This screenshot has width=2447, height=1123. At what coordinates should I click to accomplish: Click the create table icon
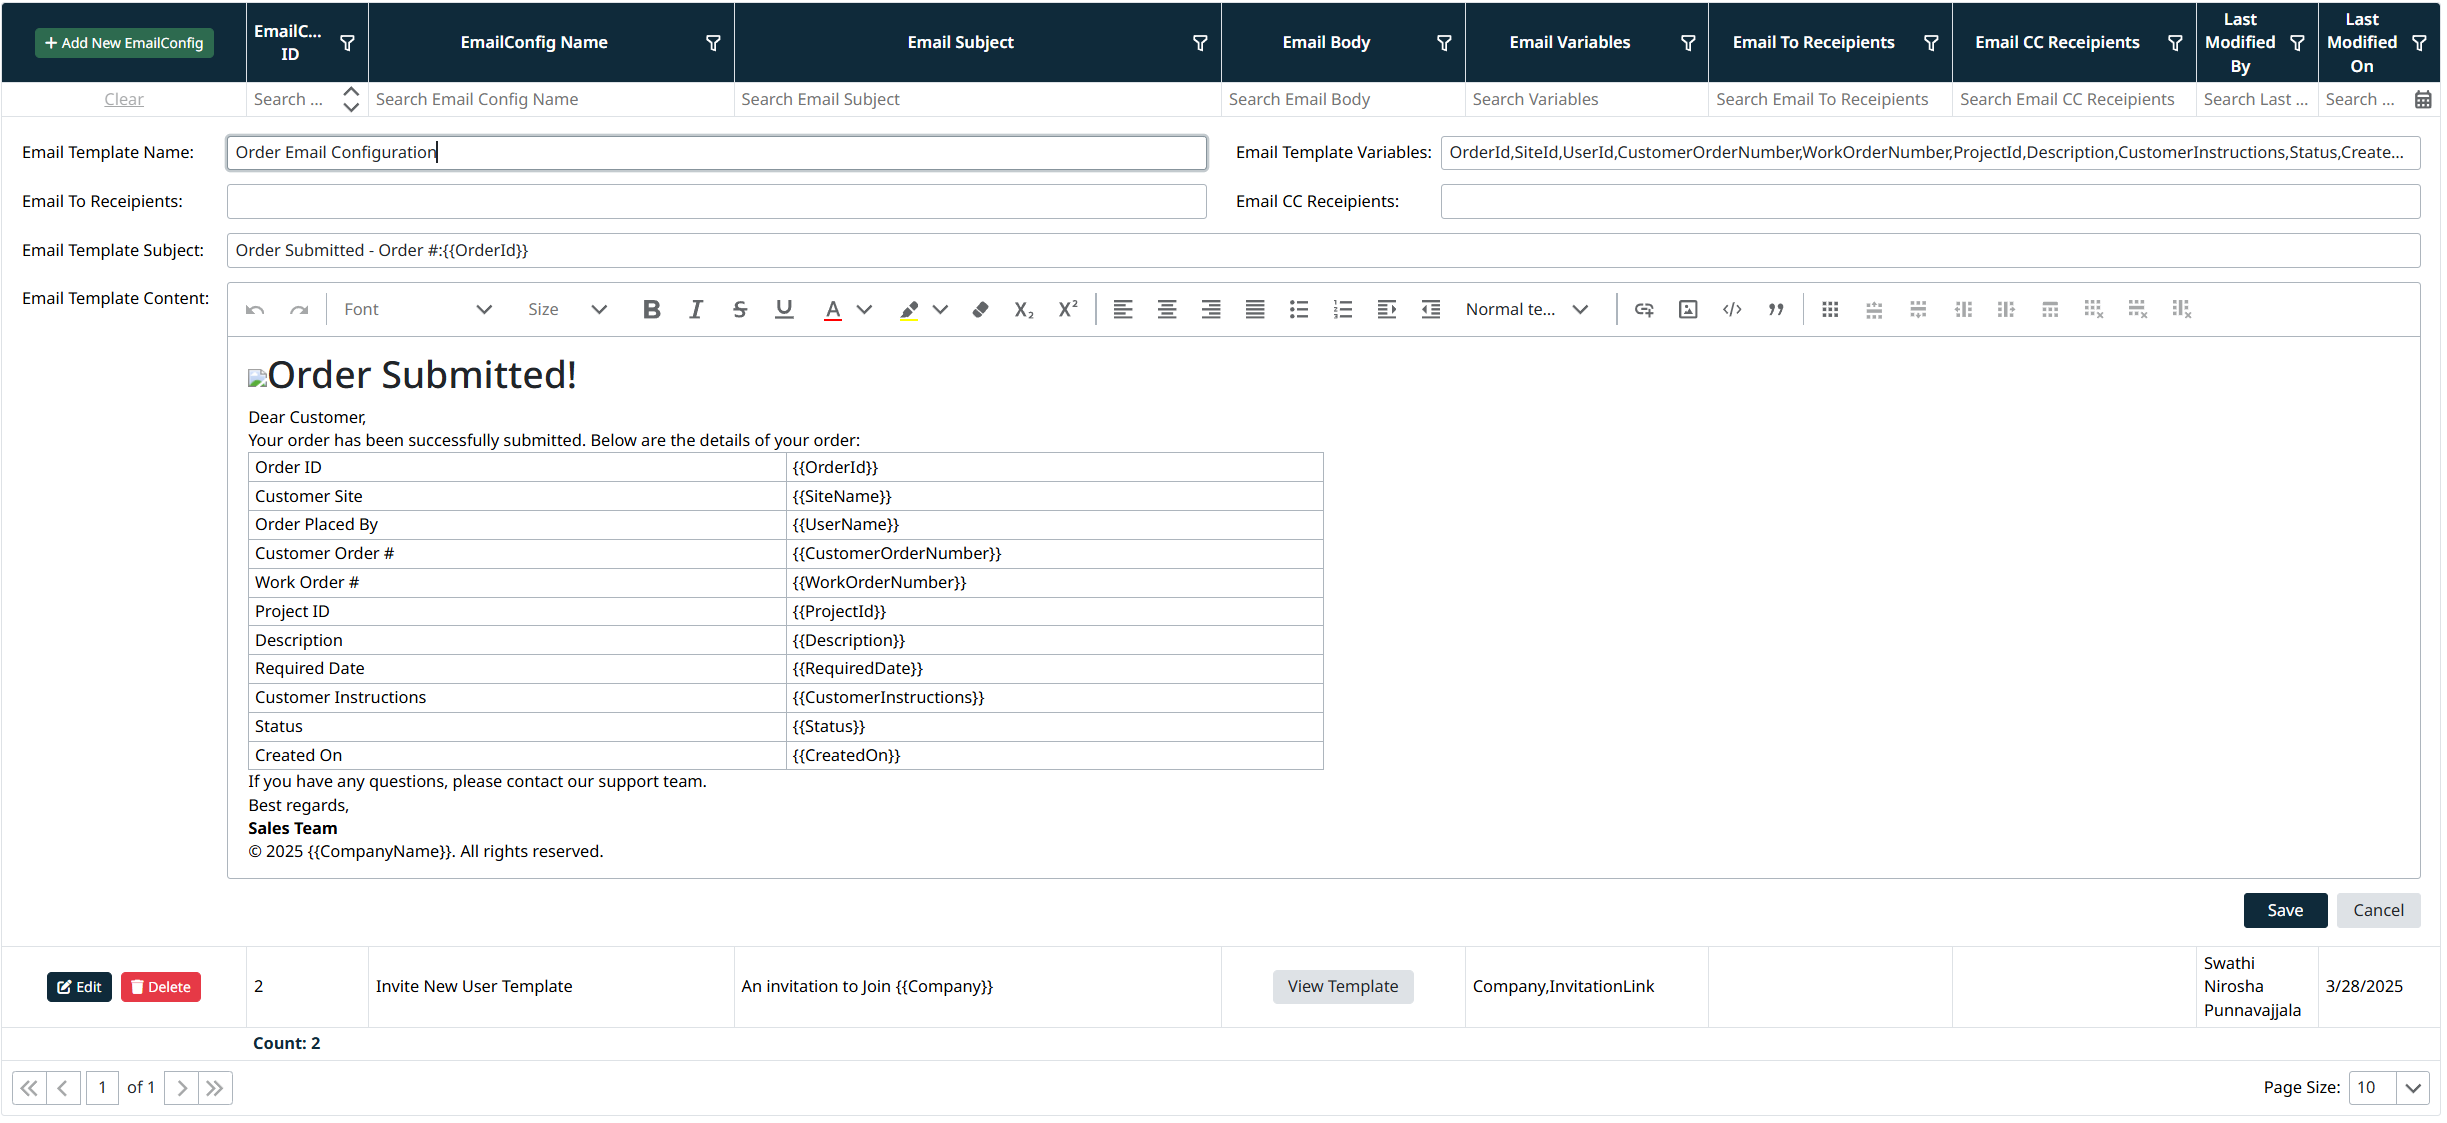(x=1830, y=310)
